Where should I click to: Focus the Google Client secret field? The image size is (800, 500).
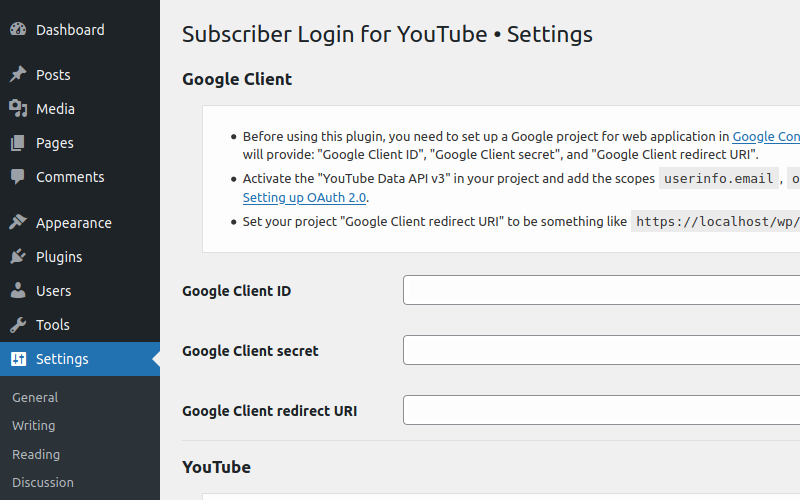[602, 350]
